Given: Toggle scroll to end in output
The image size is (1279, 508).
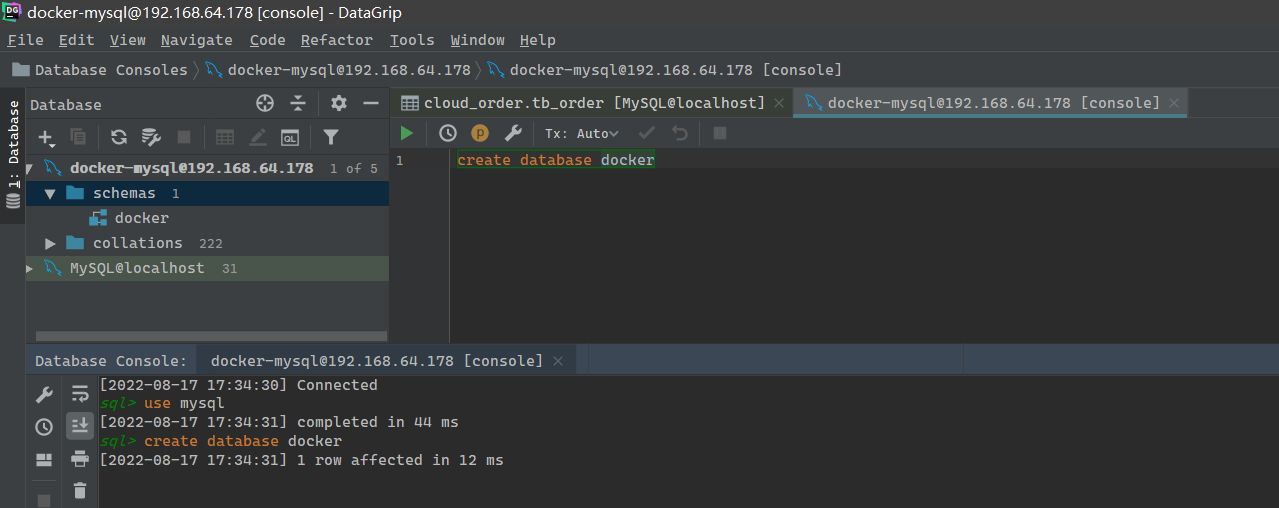Looking at the screenshot, I should (80, 426).
